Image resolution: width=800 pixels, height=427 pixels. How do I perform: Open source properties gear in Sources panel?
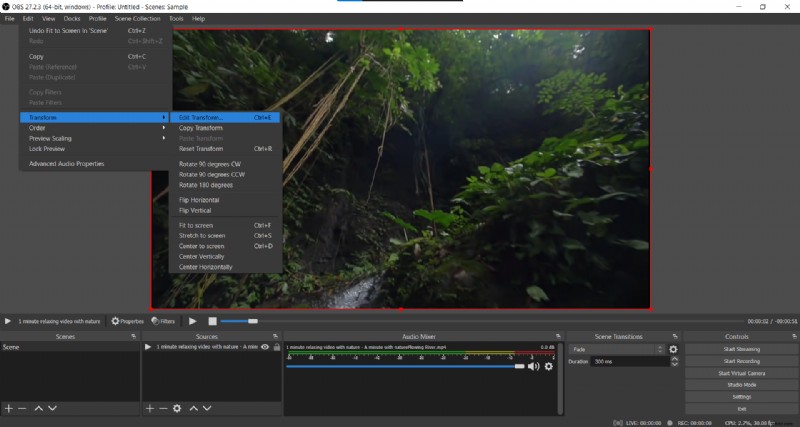click(177, 408)
